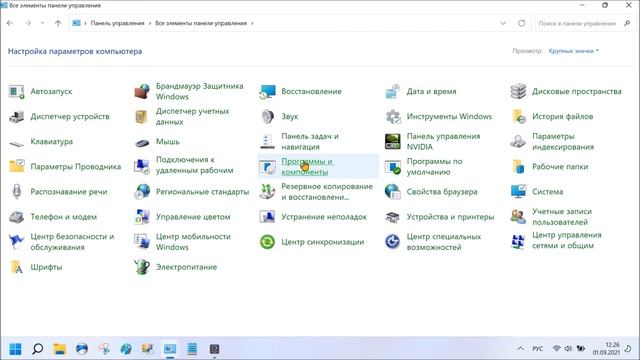Click the Система monitor icon
Viewport: 640px width, 360px height.
click(x=518, y=191)
